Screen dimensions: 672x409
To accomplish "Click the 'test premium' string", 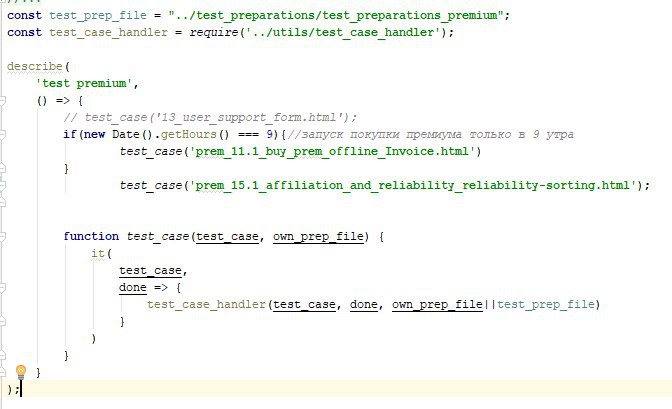I will click(x=84, y=83).
